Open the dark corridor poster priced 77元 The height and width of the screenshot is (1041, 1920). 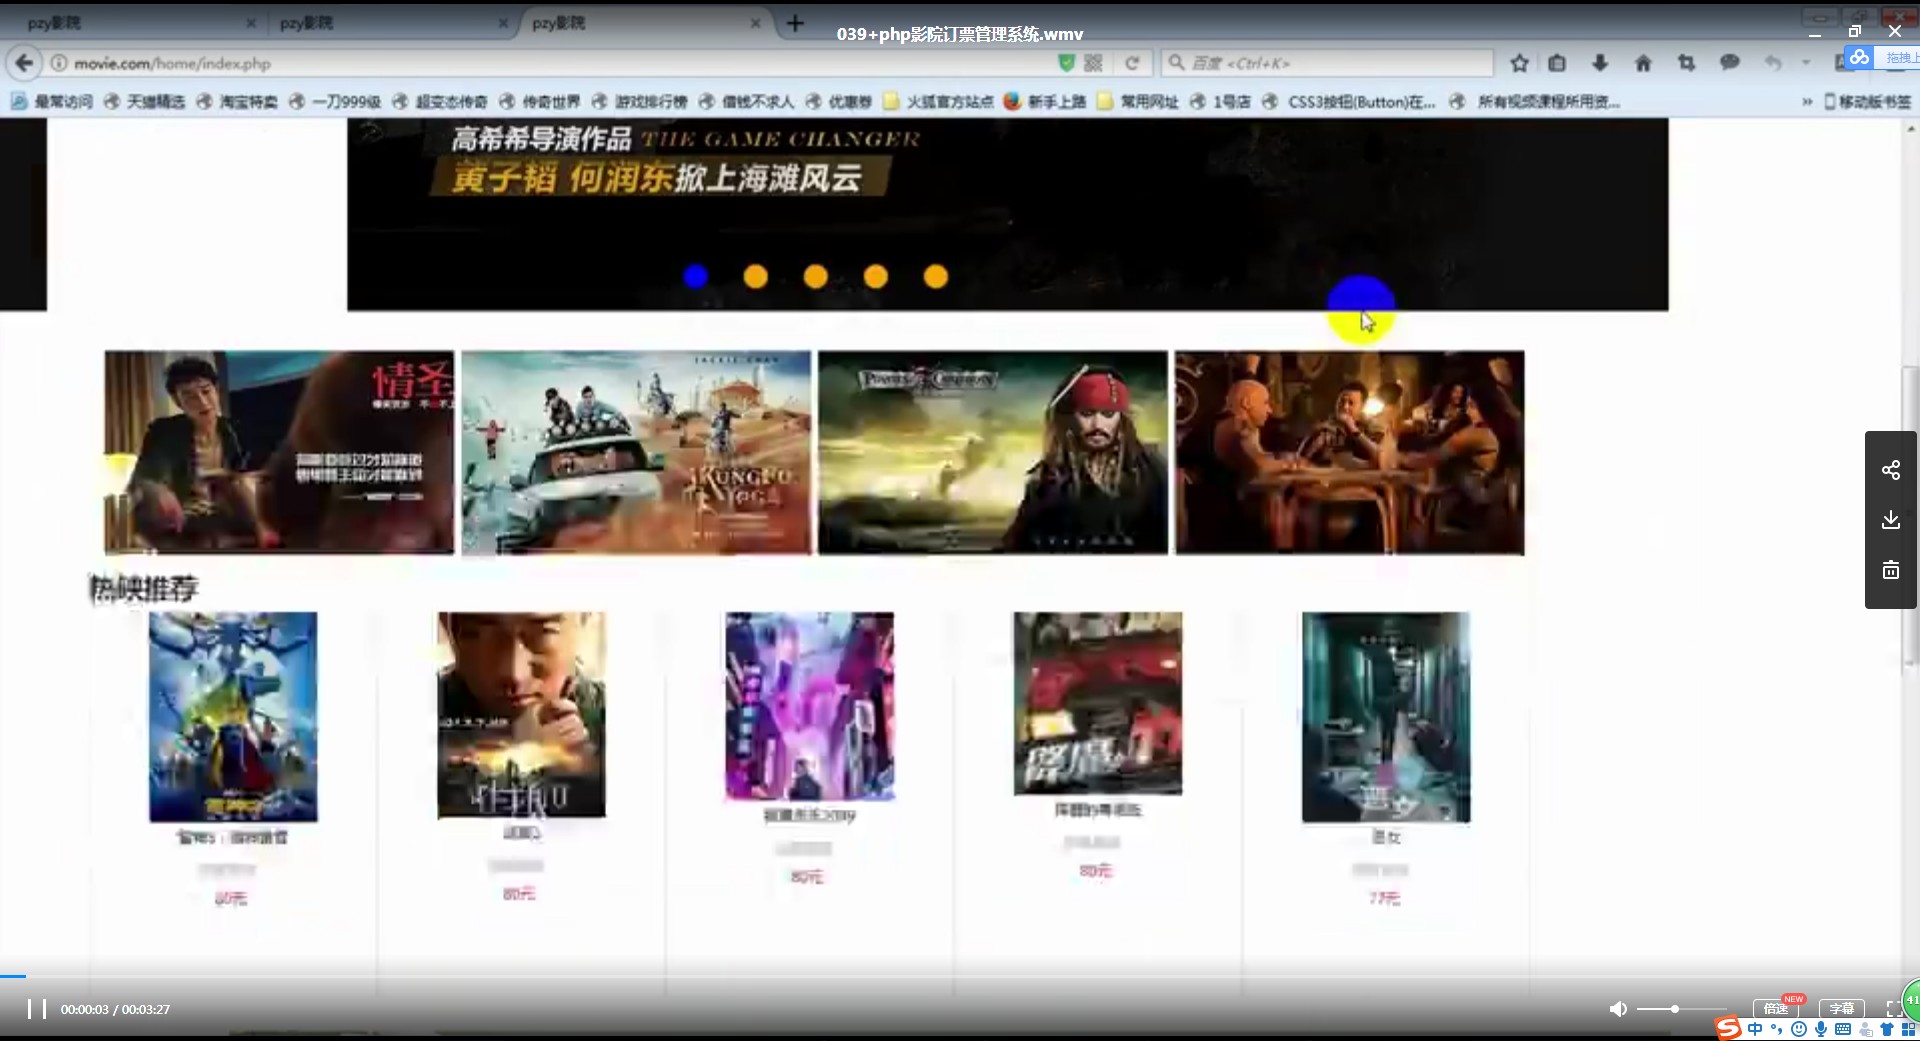point(1386,717)
